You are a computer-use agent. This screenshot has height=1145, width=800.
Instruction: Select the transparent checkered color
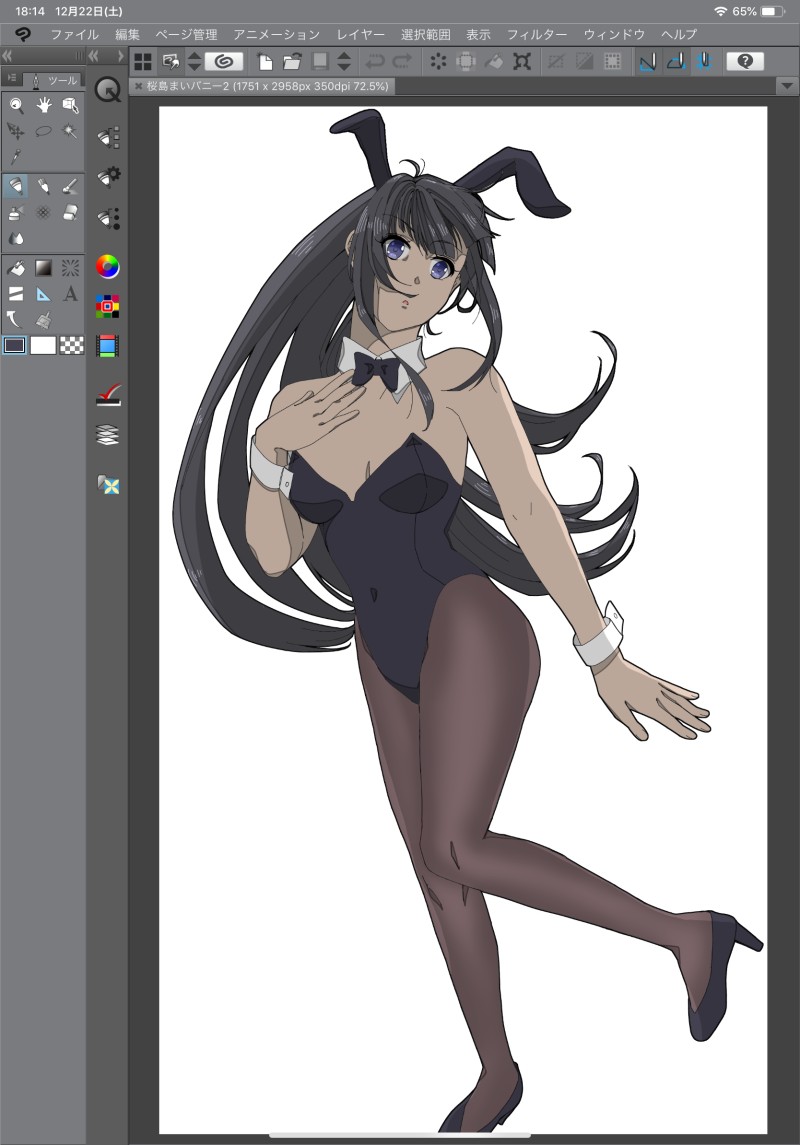[x=72, y=345]
